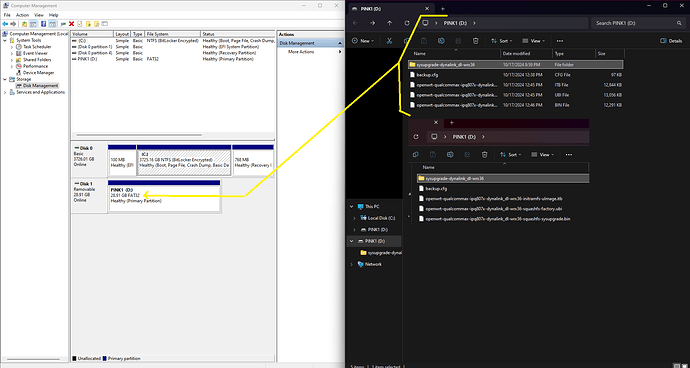Sort by the Size column header
Screen dimensions: 690x368
[610, 54]
